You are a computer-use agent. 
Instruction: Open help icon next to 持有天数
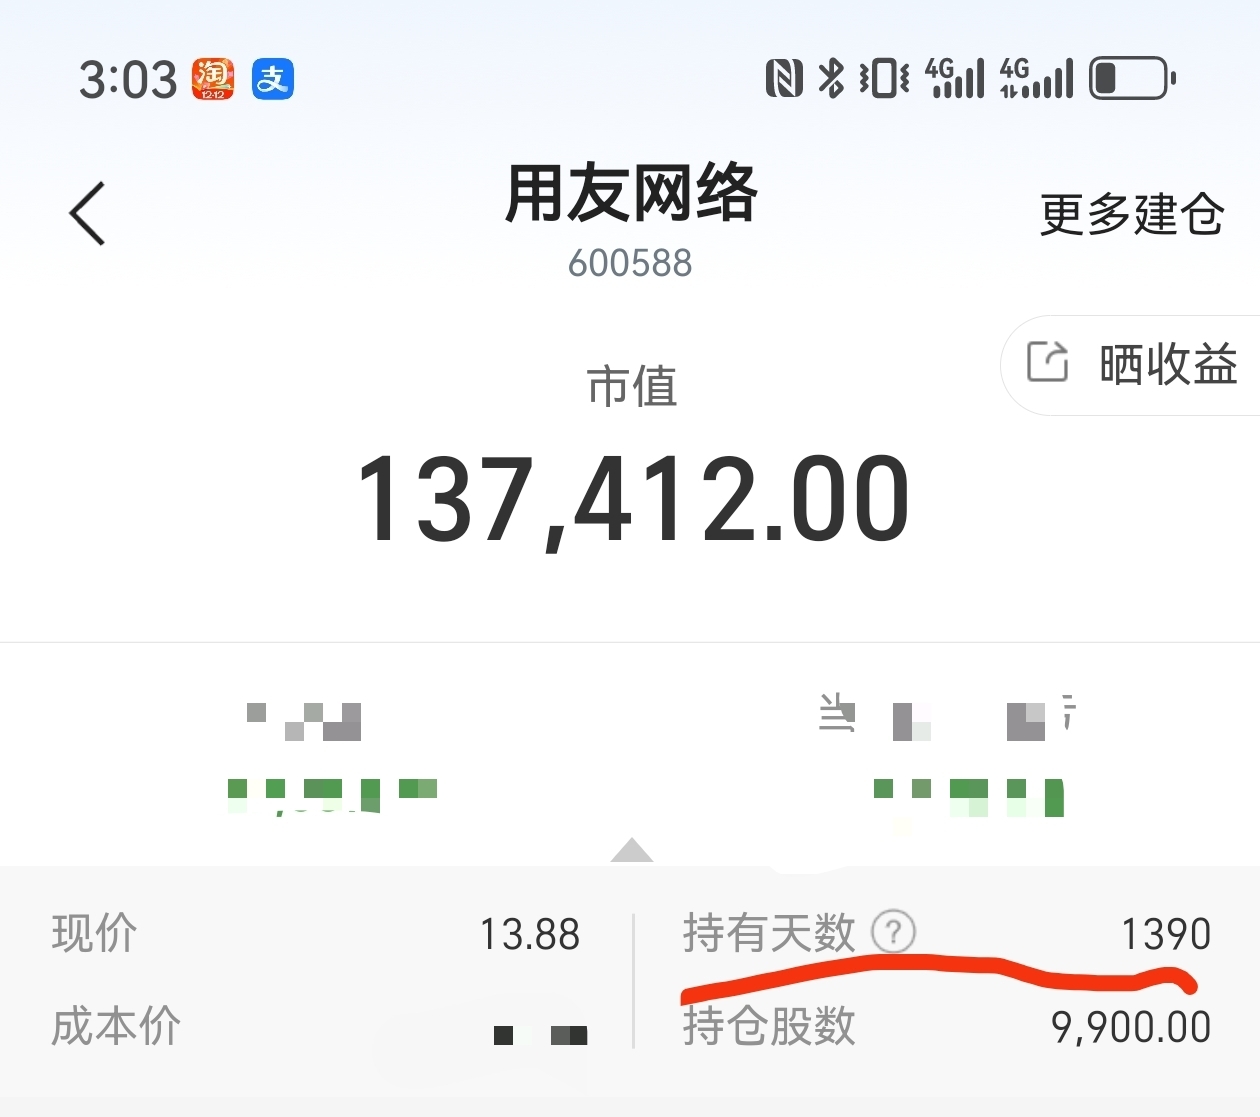tap(893, 932)
